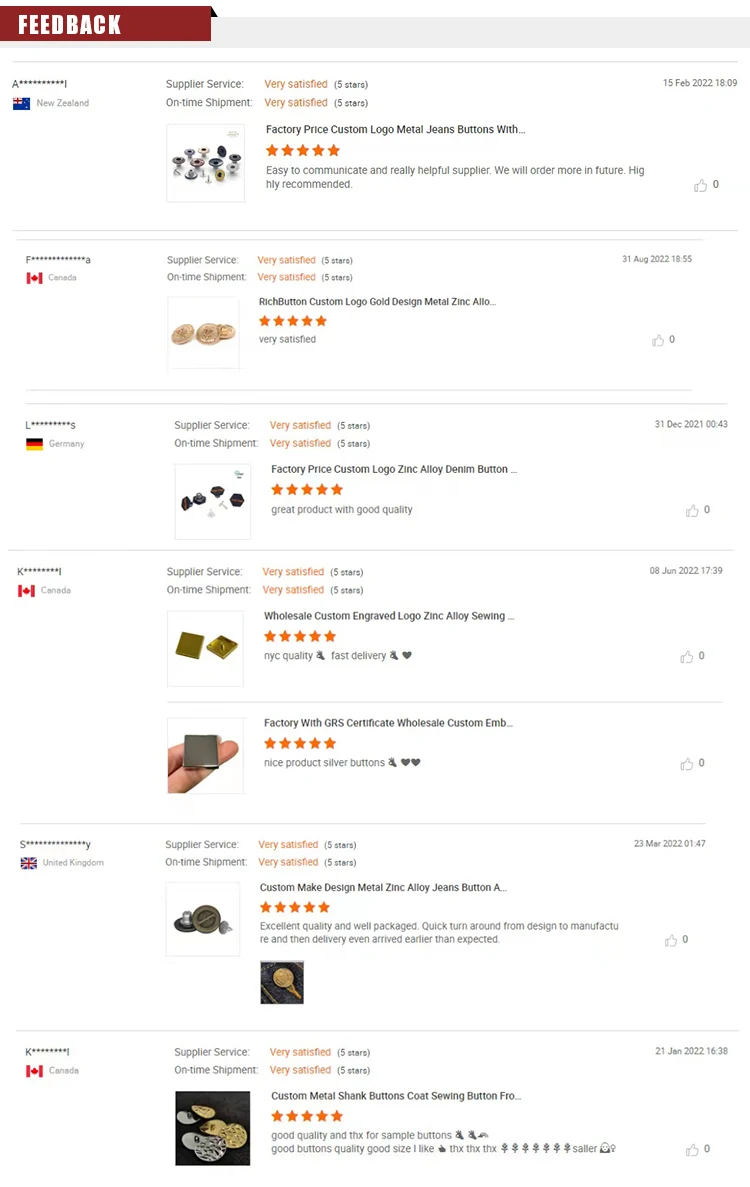Click thumbs-up on "nice product silver buttons" review
The width and height of the screenshot is (750, 1187).
[x=686, y=764]
